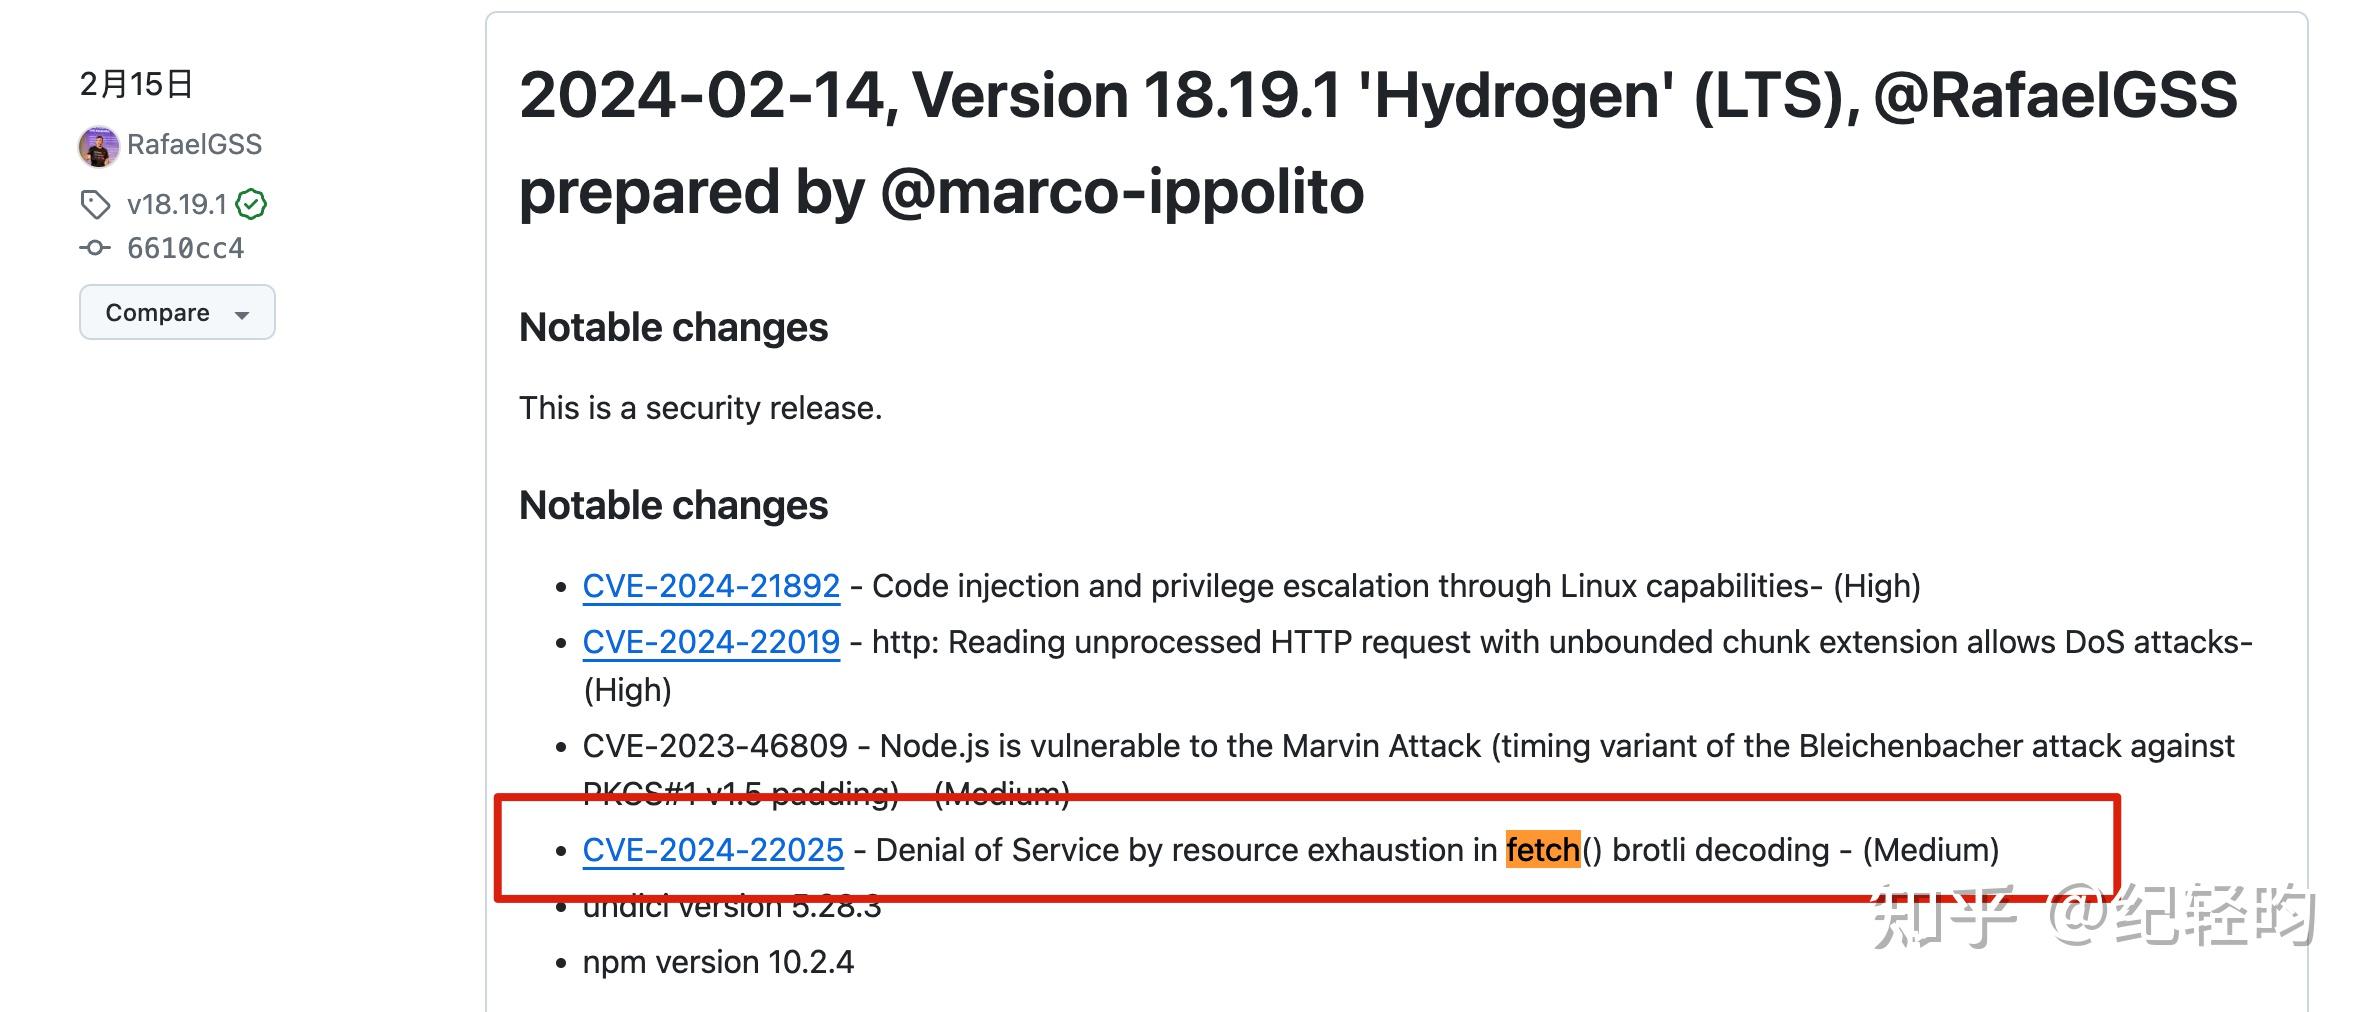Click 'This is a security release.' text
Viewport: 2378px width, 1012px height.
click(x=700, y=408)
